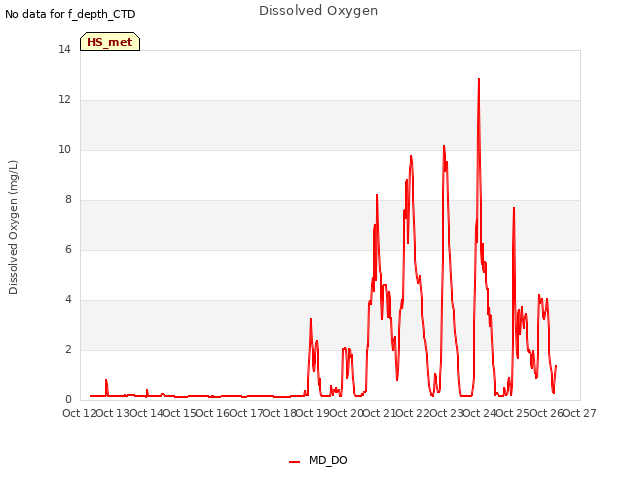640x480 pixels.
Task: Click the Oct 18 x-axis label
Action: (x=280, y=413)
